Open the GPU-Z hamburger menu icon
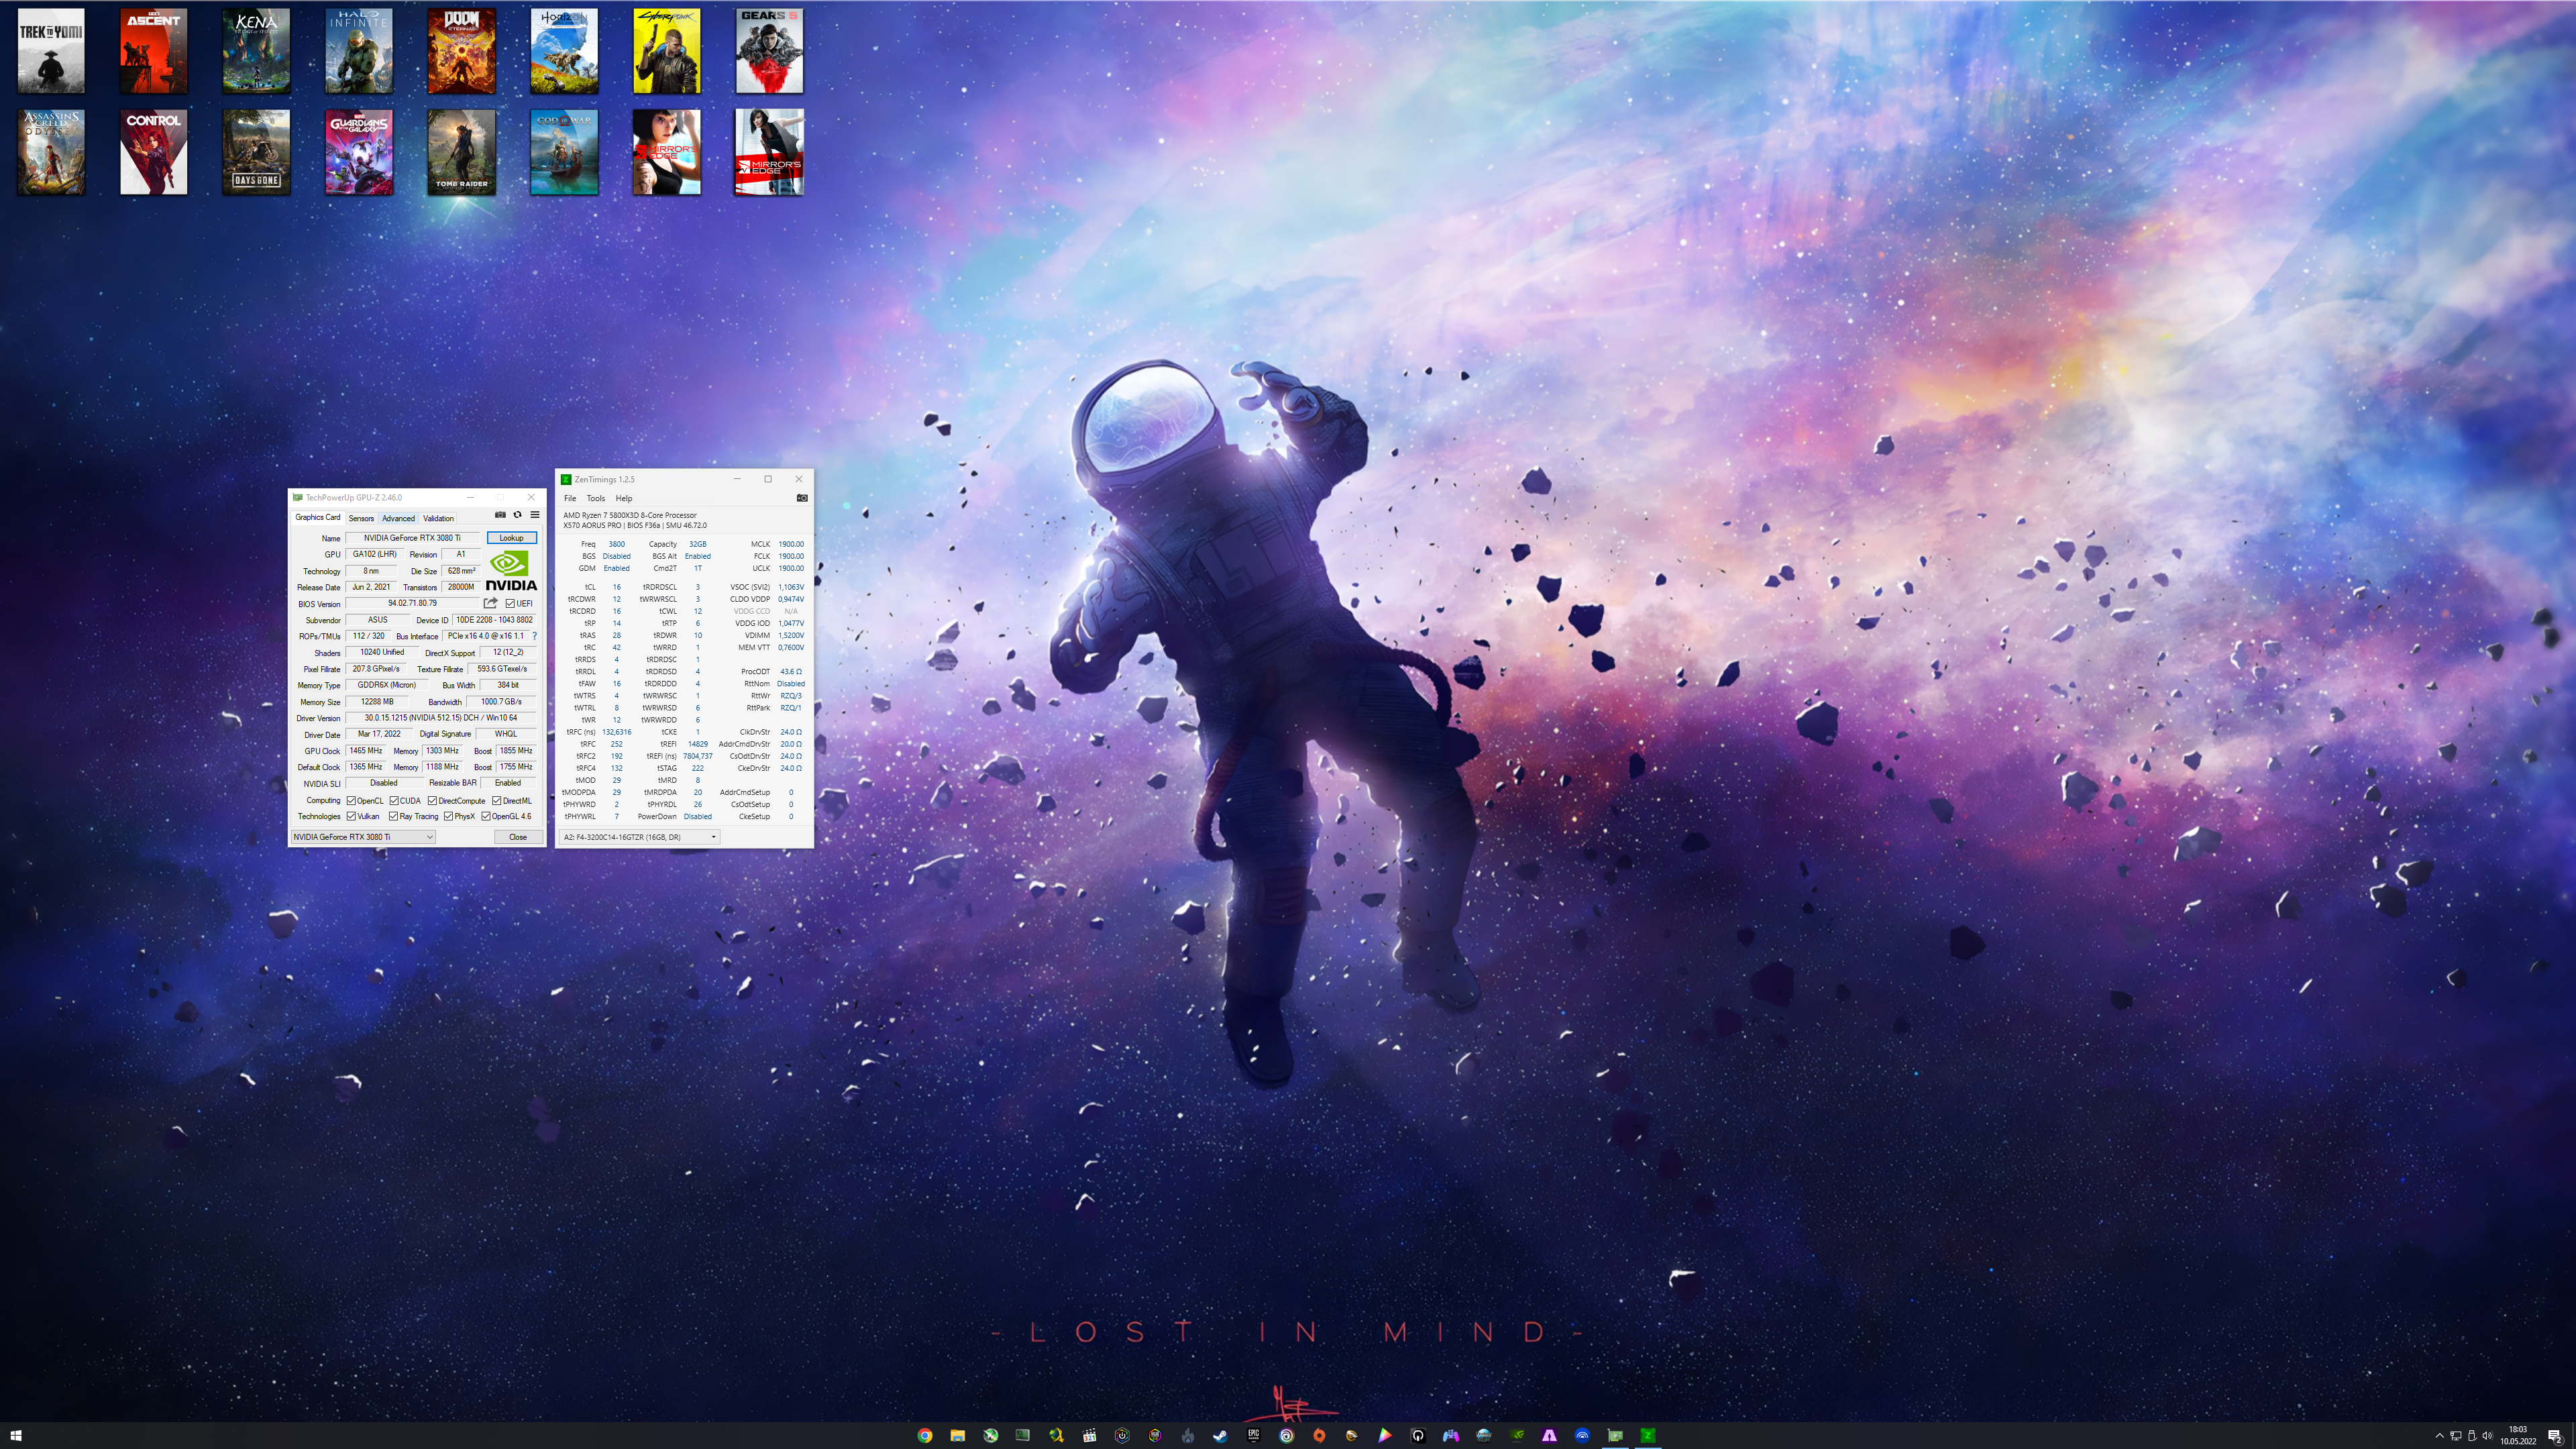The height and width of the screenshot is (1449, 2576). tap(535, 515)
